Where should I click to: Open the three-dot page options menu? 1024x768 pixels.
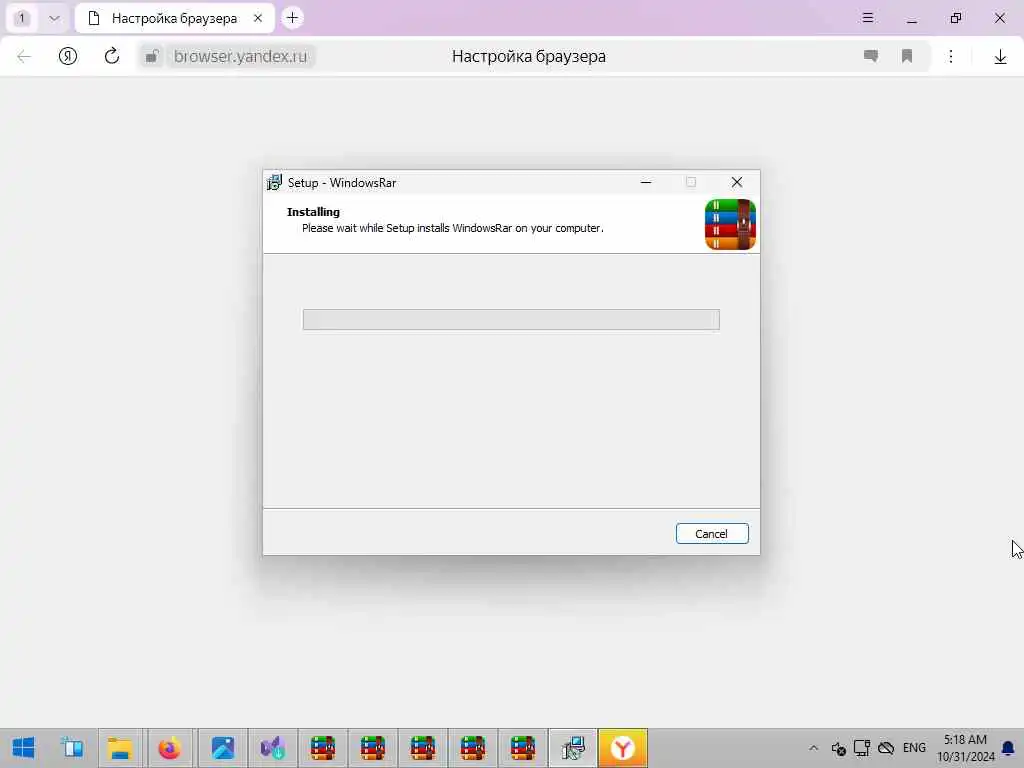tap(951, 56)
